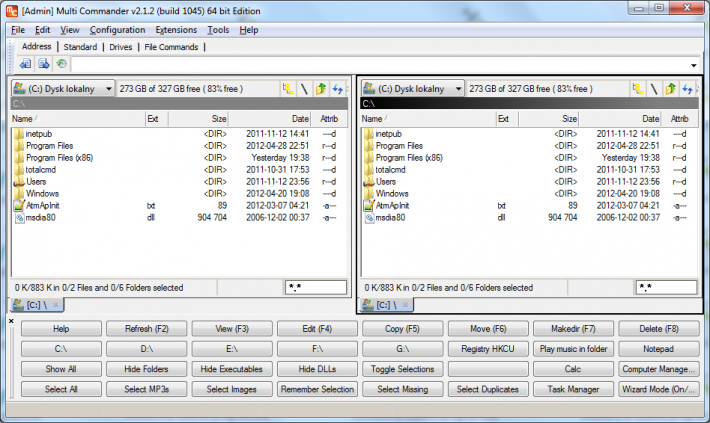Viewport: 710px width, 423px height.
Task: Switch to the File Commands toolbar tab
Action: [171, 47]
